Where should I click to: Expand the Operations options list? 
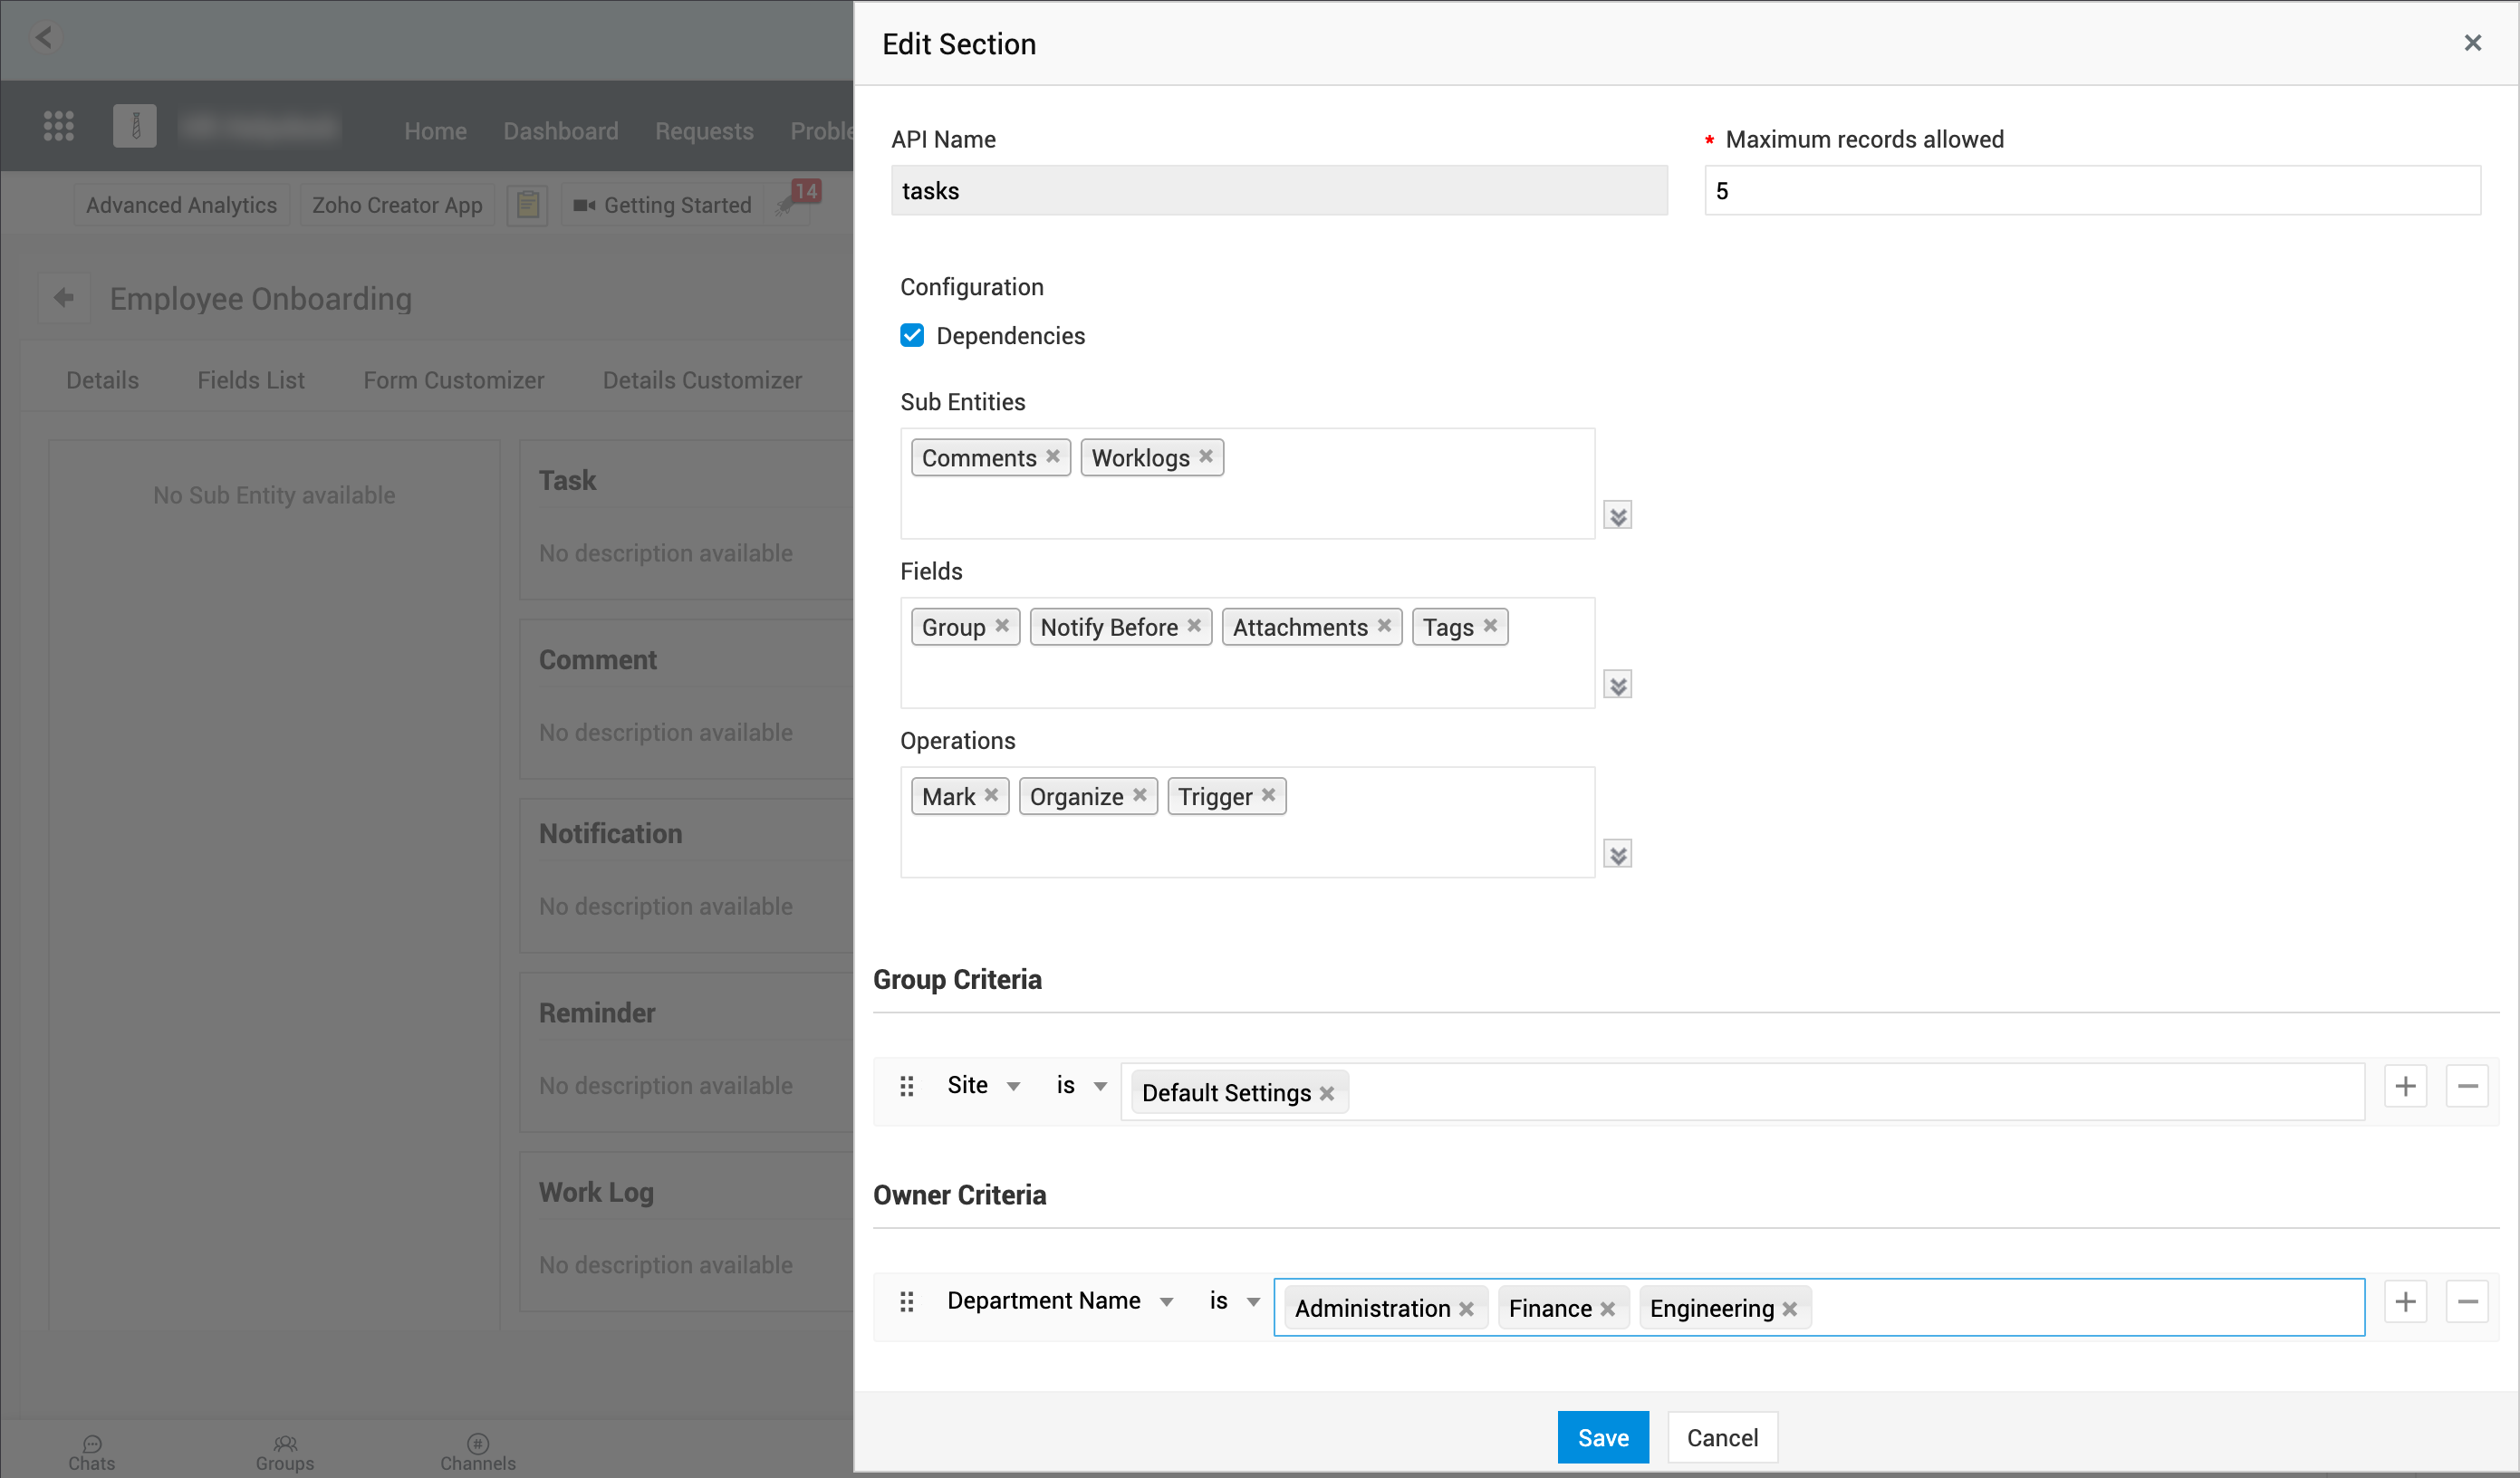(1617, 854)
